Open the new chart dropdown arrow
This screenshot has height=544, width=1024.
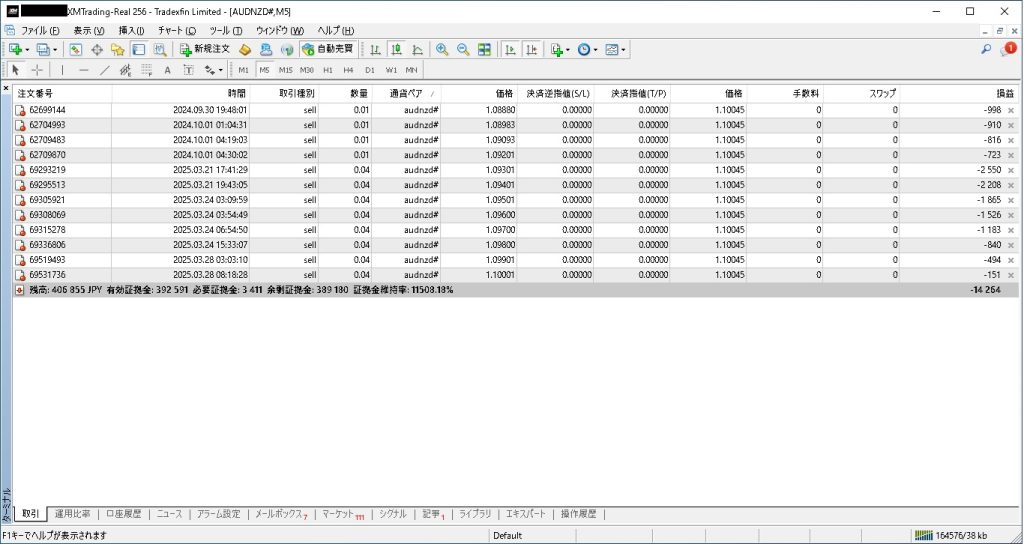[27, 49]
